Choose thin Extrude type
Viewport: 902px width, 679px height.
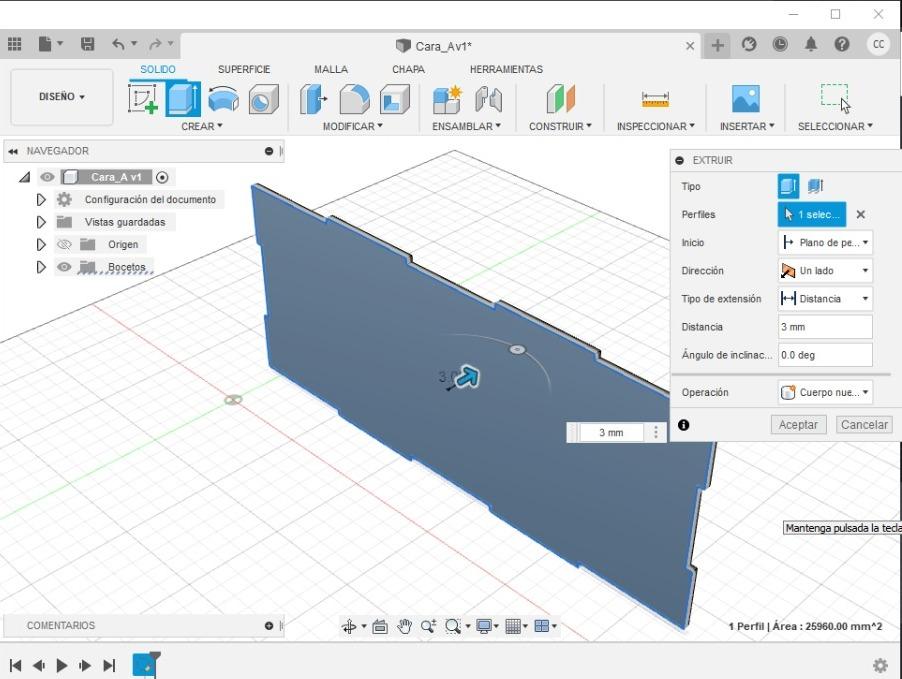pos(816,186)
